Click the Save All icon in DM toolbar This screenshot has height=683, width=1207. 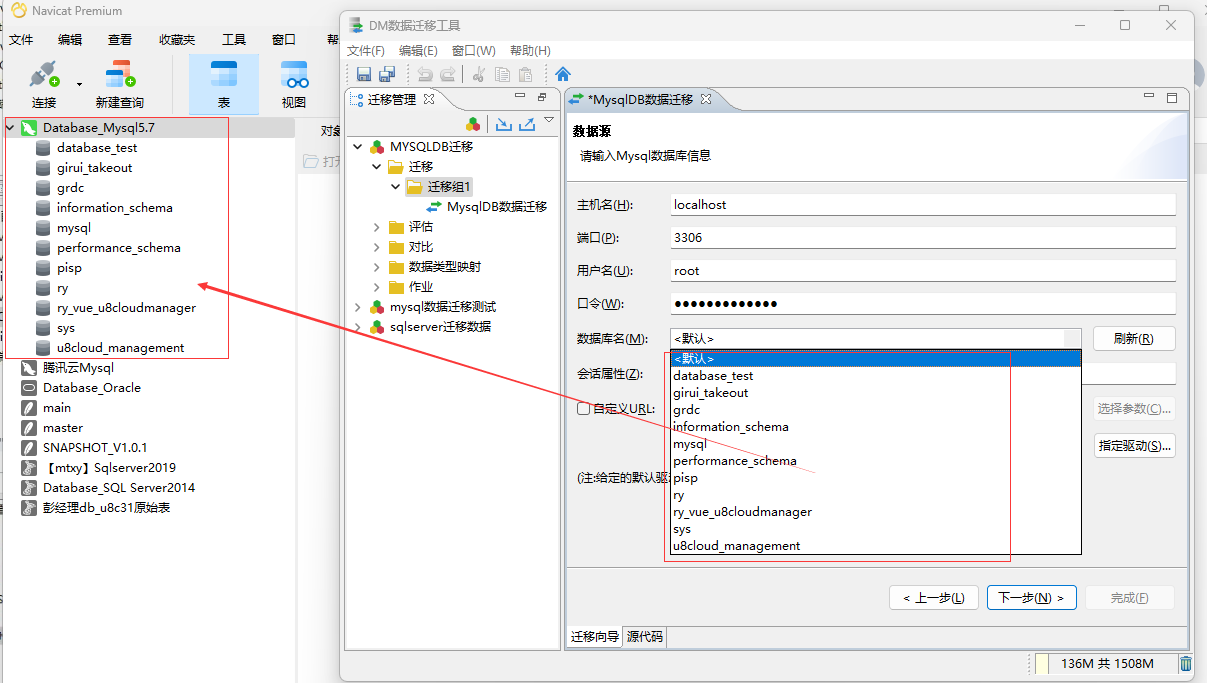pyautogui.click(x=387, y=74)
